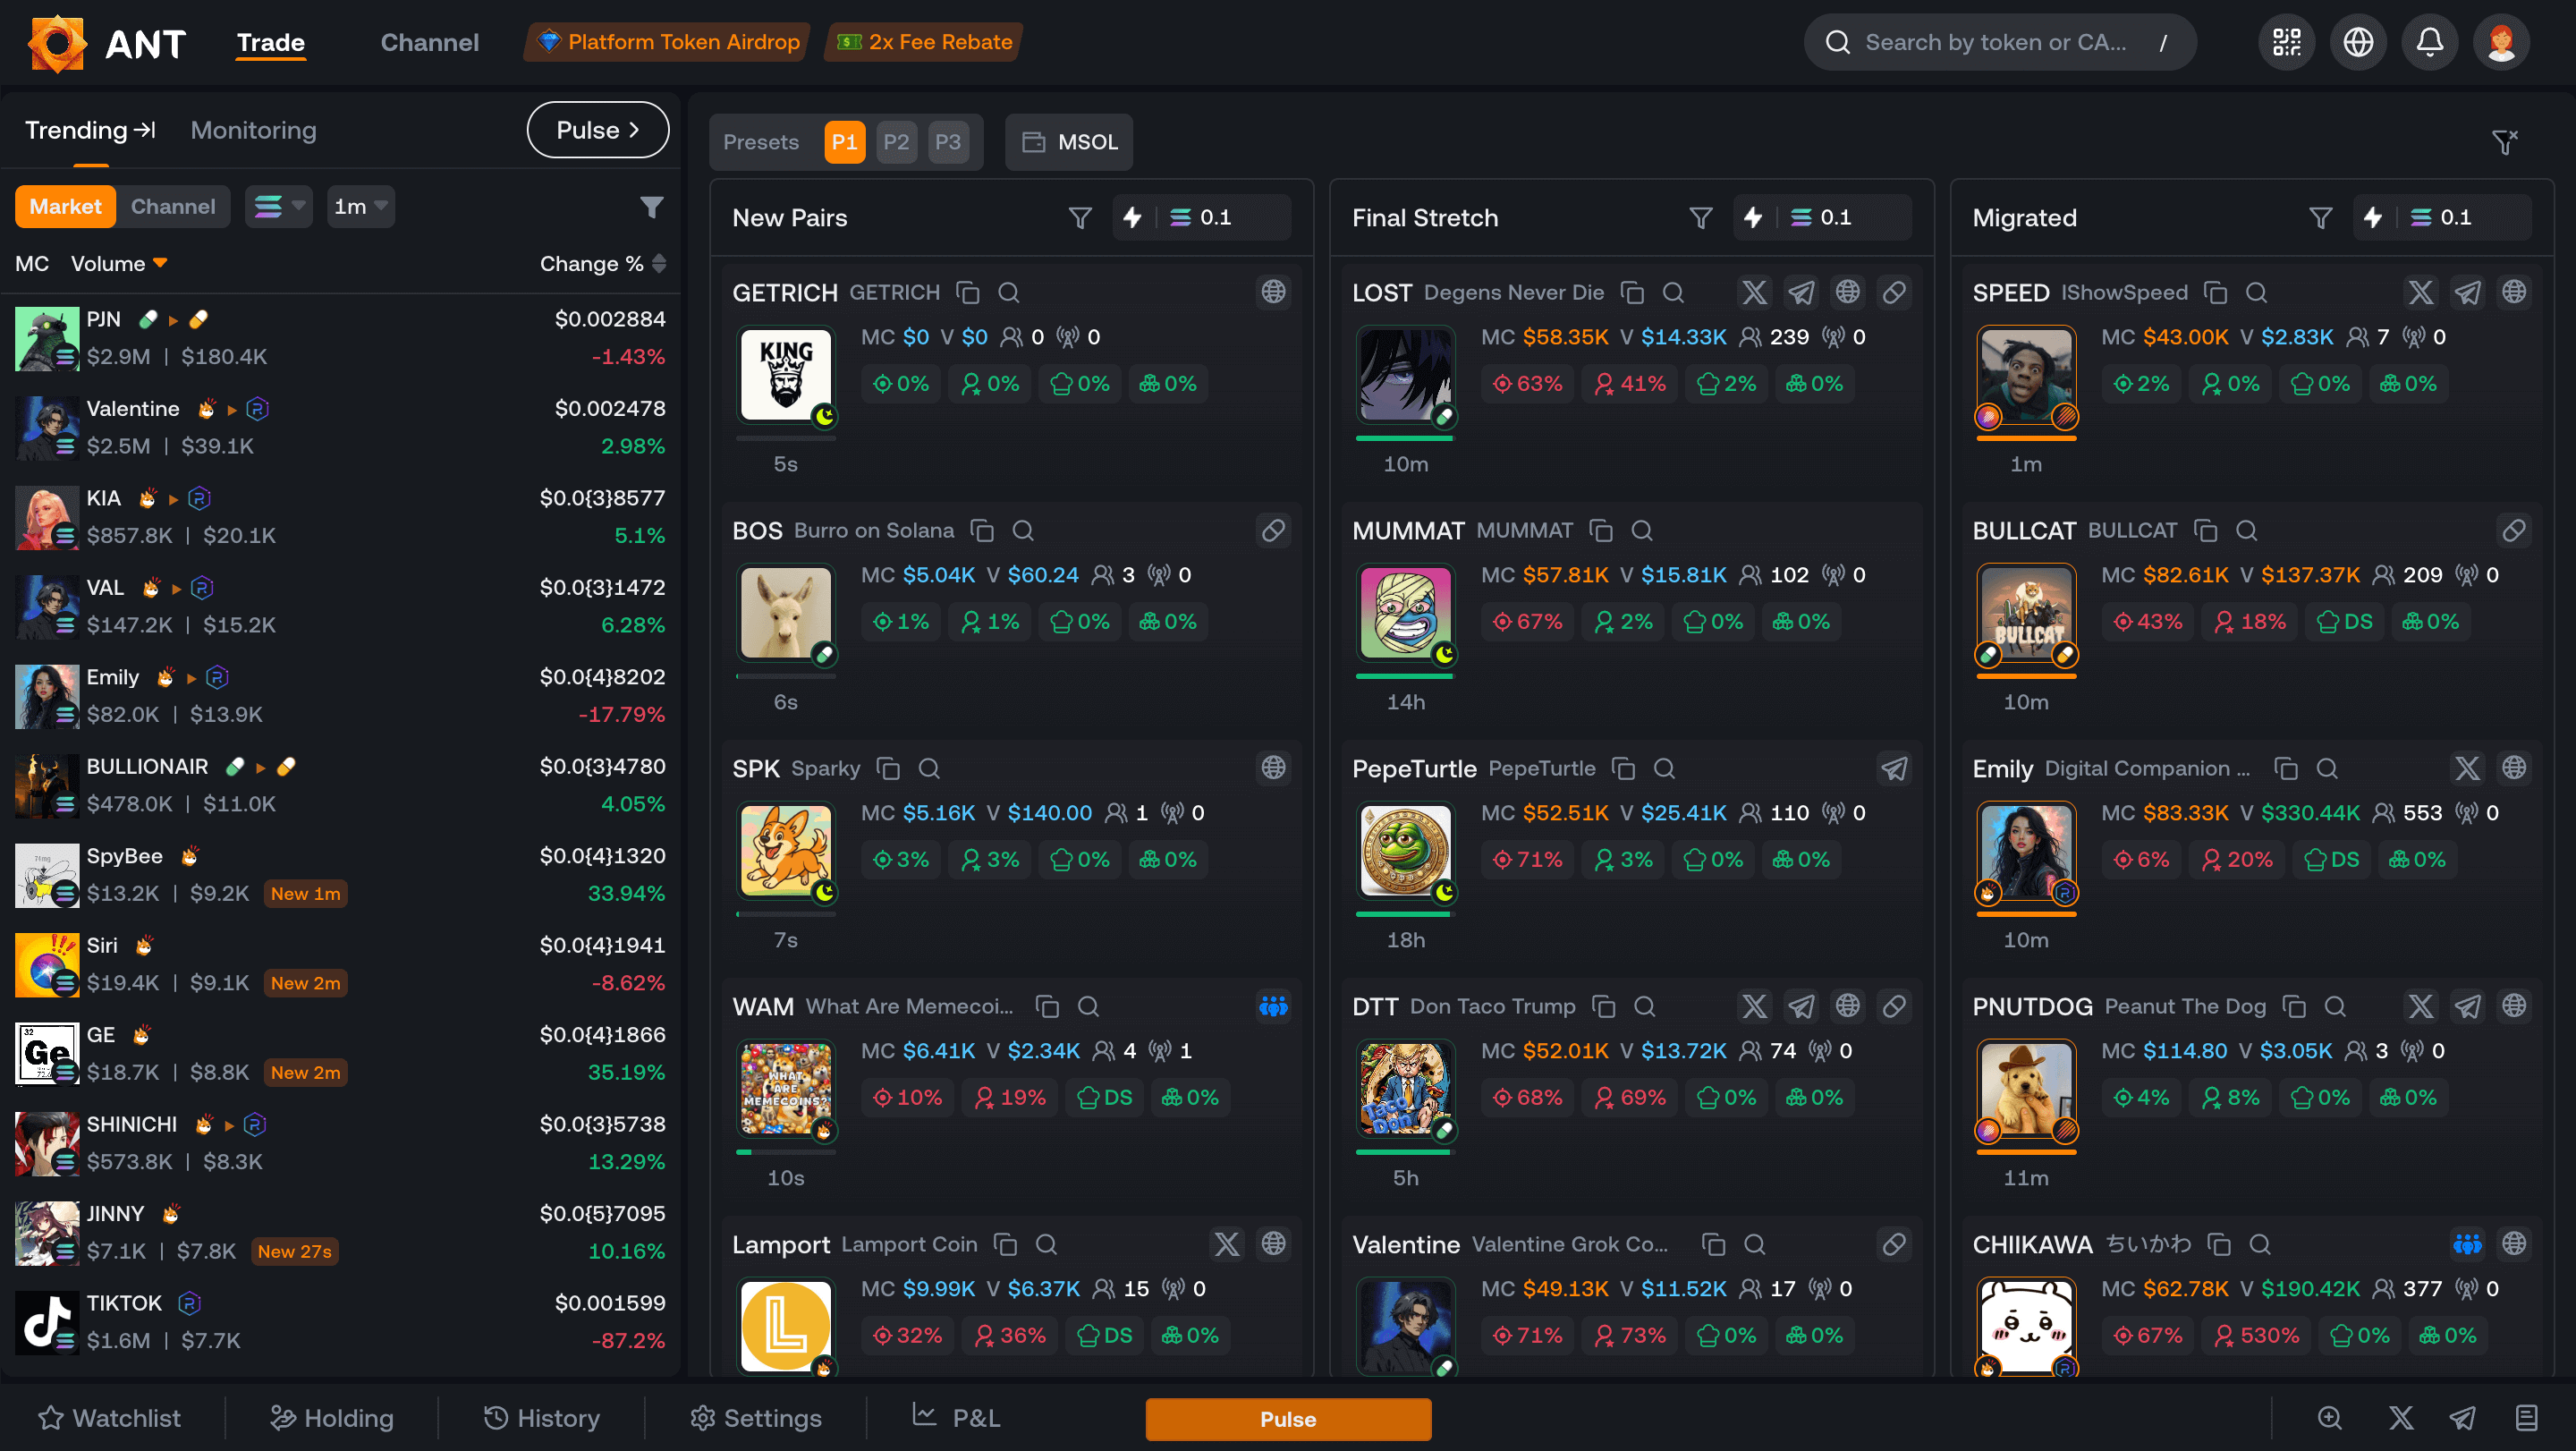Screen dimensions: 2576x1451
Task: Open the Telegram link for LOST token
Action: [1801, 292]
